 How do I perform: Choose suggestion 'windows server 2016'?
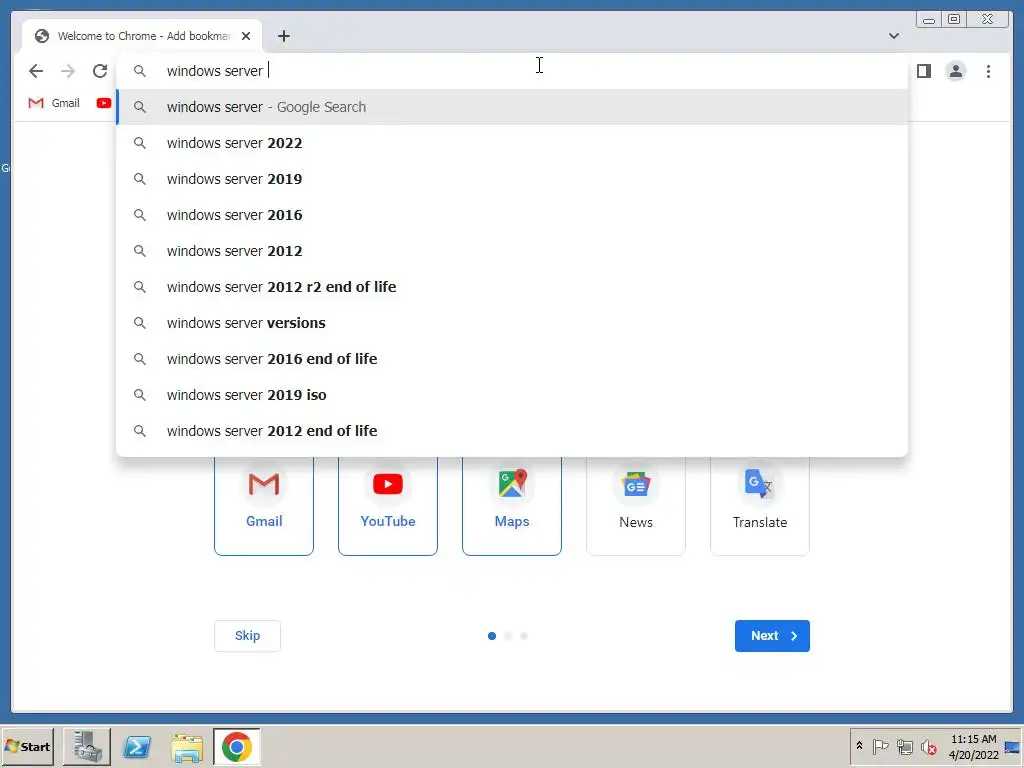point(512,214)
